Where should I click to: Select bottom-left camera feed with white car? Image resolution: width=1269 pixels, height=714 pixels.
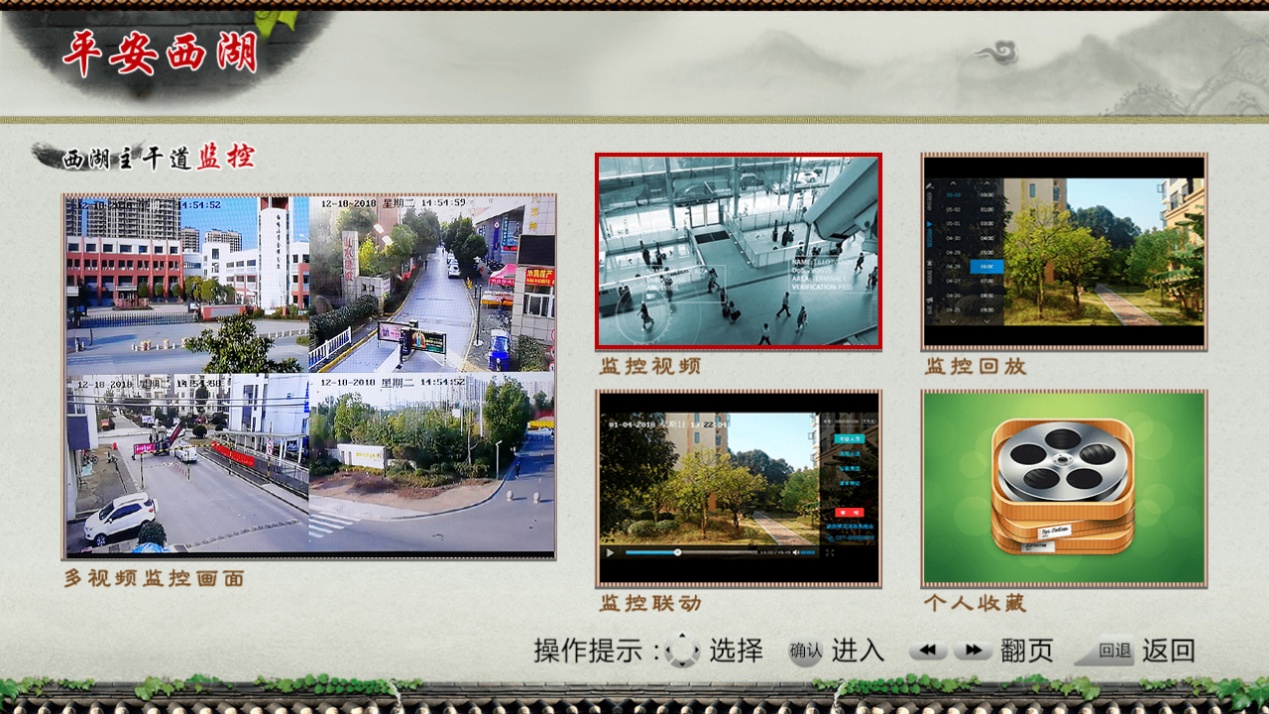(x=187, y=462)
